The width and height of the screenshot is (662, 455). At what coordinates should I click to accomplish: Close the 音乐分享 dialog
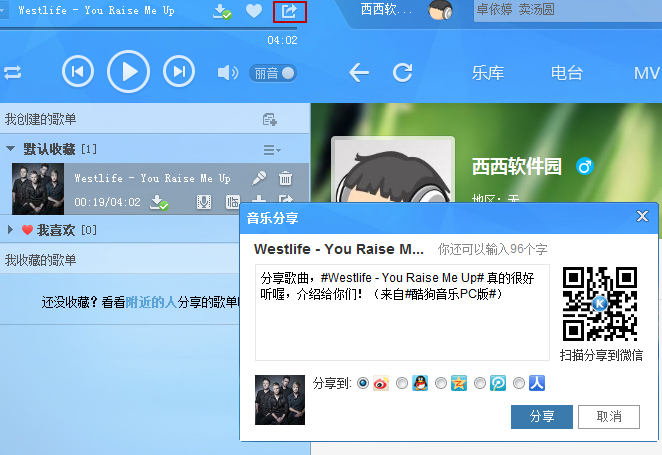(642, 216)
